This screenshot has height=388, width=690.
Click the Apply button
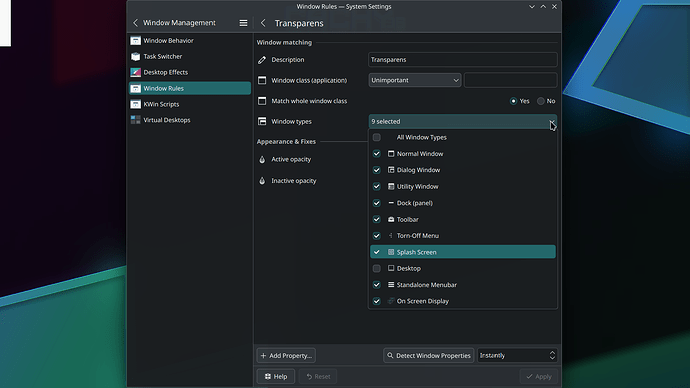point(539,377)
